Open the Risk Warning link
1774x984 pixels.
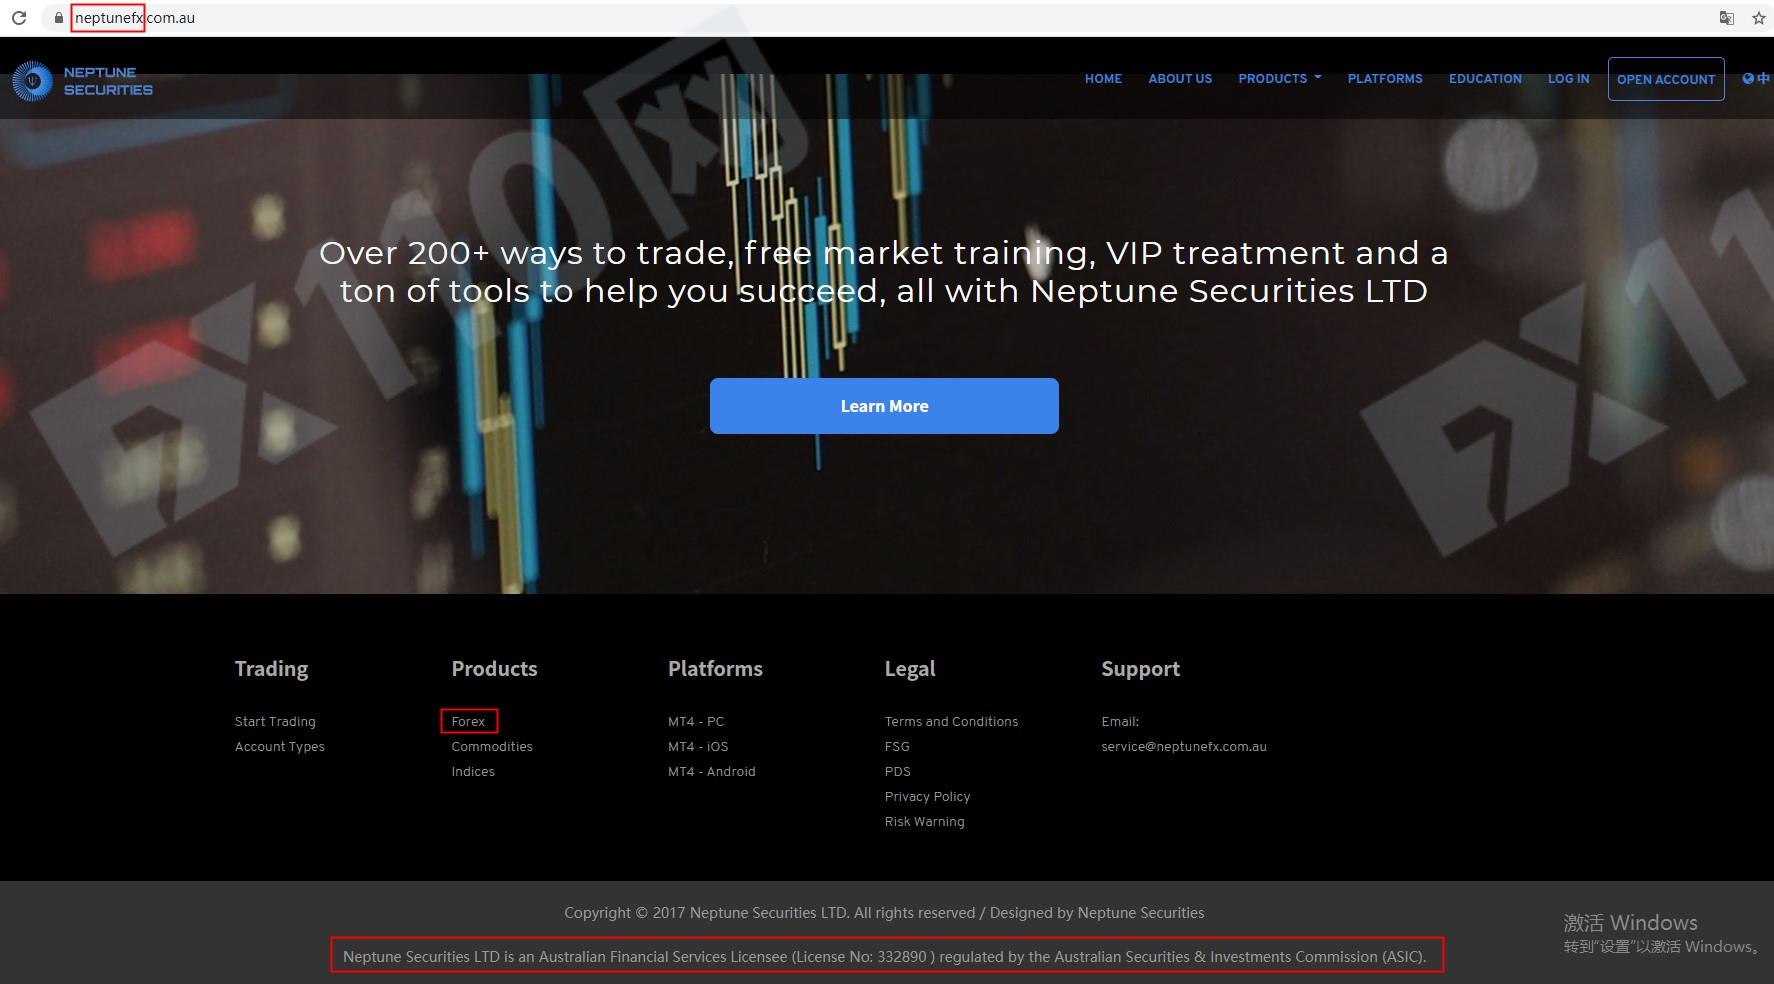click(x=925, y=821)
